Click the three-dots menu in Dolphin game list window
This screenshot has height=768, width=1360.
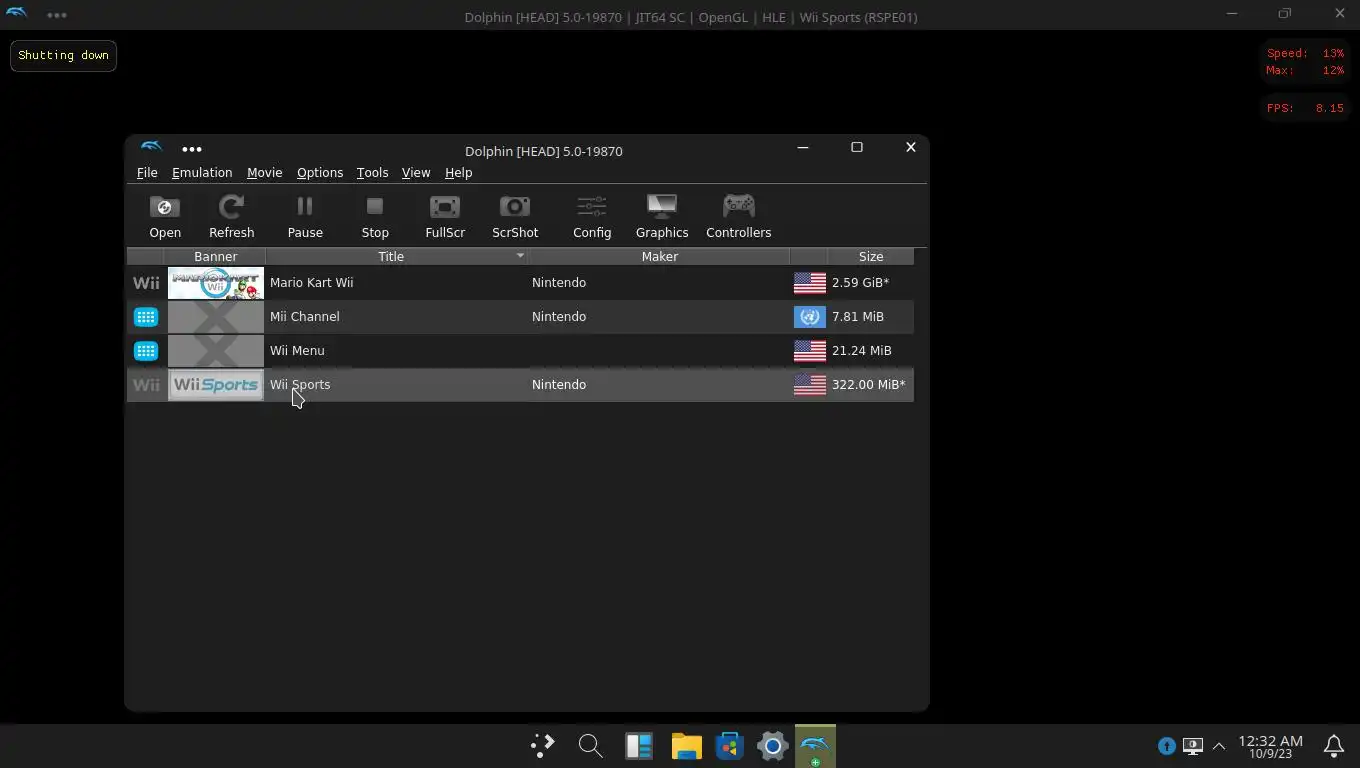click(192, 149)
